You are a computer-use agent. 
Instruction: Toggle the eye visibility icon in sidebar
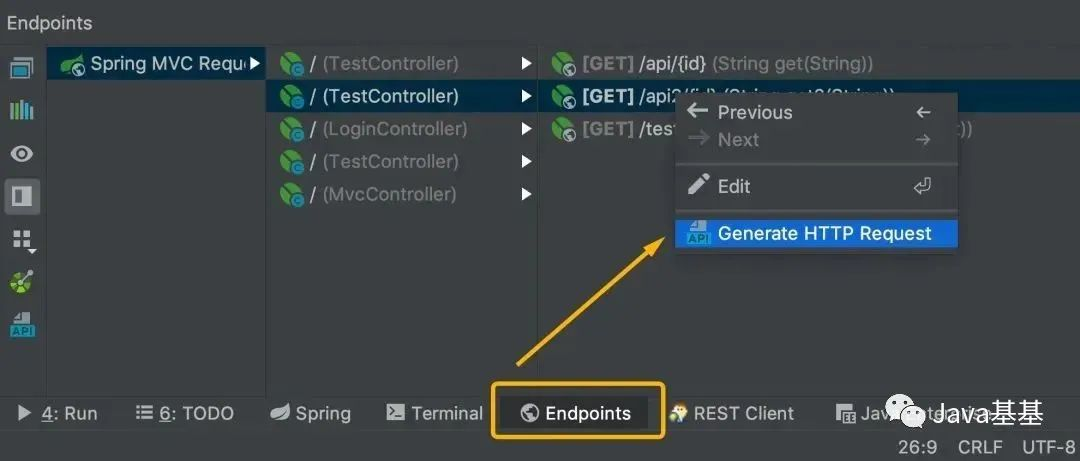(x=21, y=154)
